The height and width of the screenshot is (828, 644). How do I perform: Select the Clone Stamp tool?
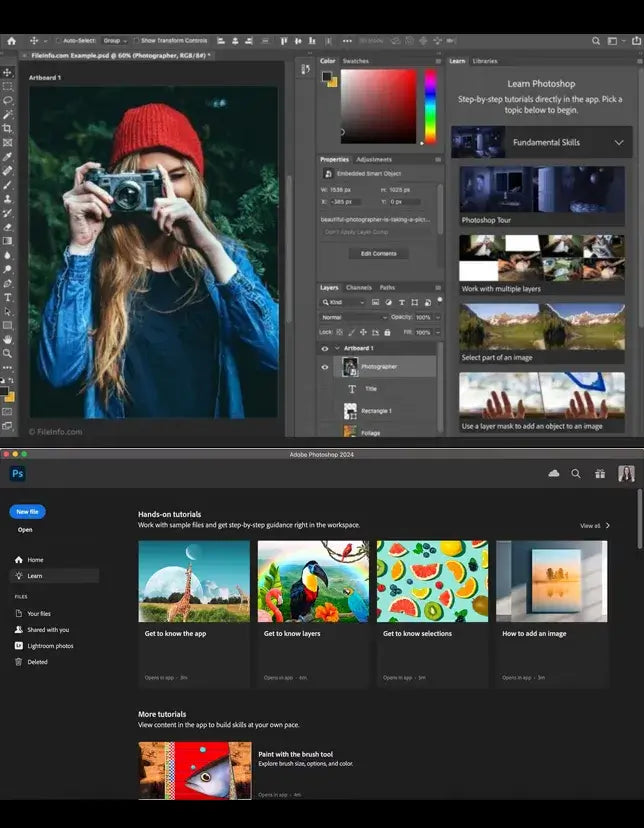(x=7, y=199)
